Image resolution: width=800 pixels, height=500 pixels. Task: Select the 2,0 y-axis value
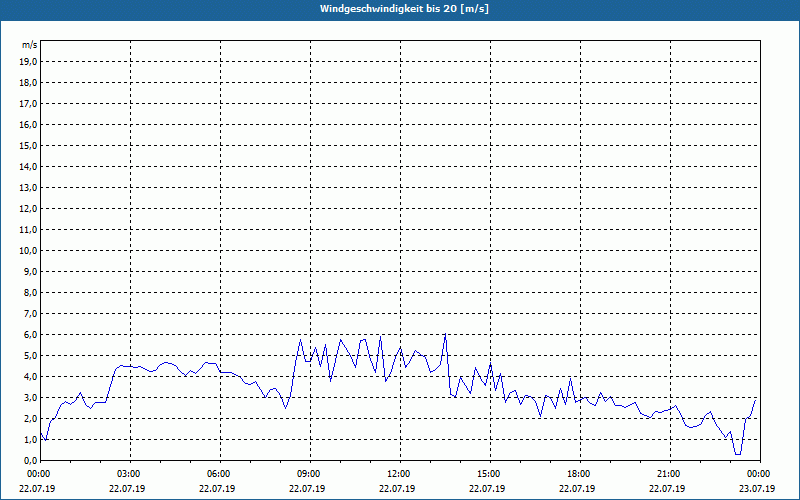[30, 418]
